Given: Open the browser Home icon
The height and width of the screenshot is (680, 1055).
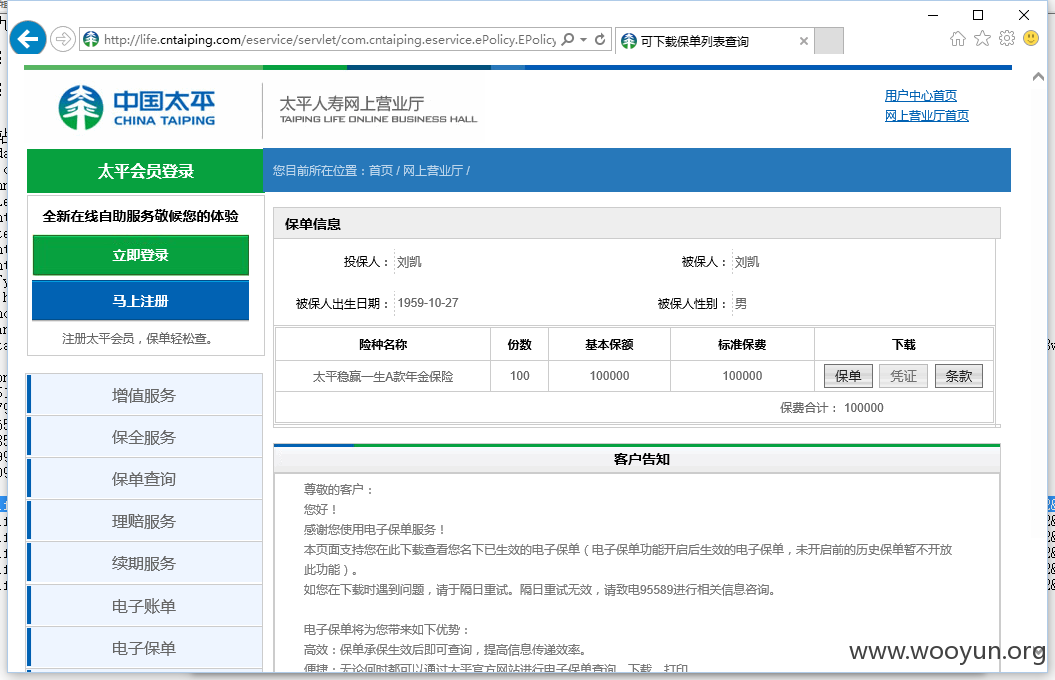Looking at the screenshot, I should (957, 38).
